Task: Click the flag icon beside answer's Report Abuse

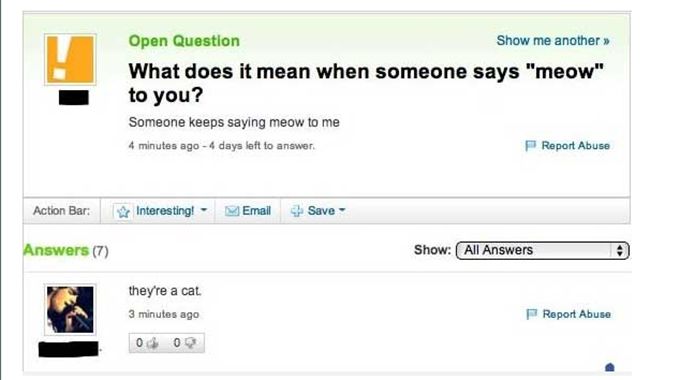Action: (x=531, y=314)
